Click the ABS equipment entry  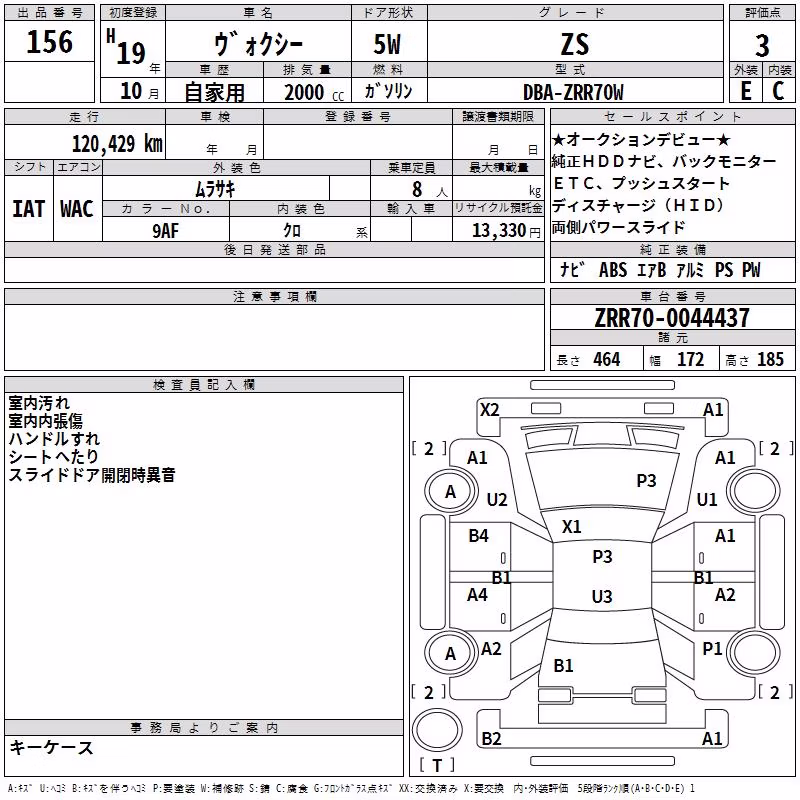click(613, 270)
